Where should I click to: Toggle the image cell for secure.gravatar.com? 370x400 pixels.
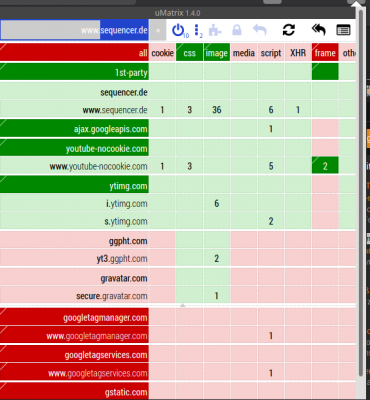click(x=217, y=296)
